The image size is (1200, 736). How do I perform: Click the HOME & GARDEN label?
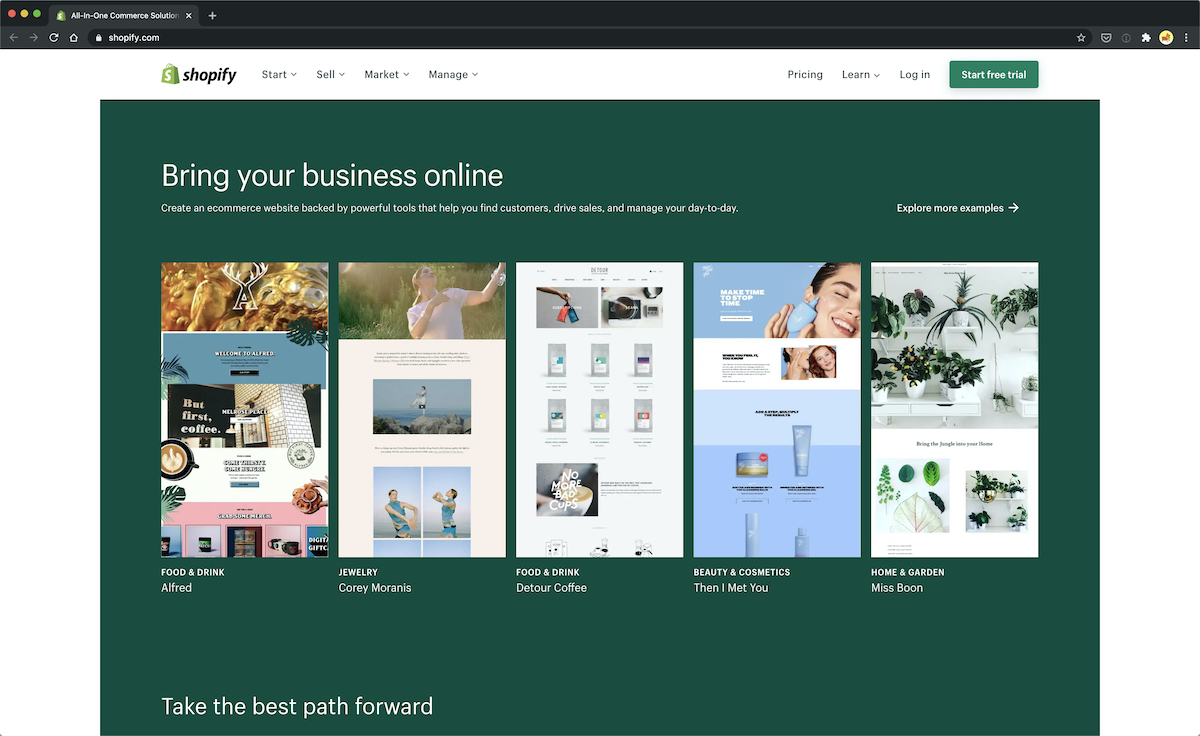[908, 572]
